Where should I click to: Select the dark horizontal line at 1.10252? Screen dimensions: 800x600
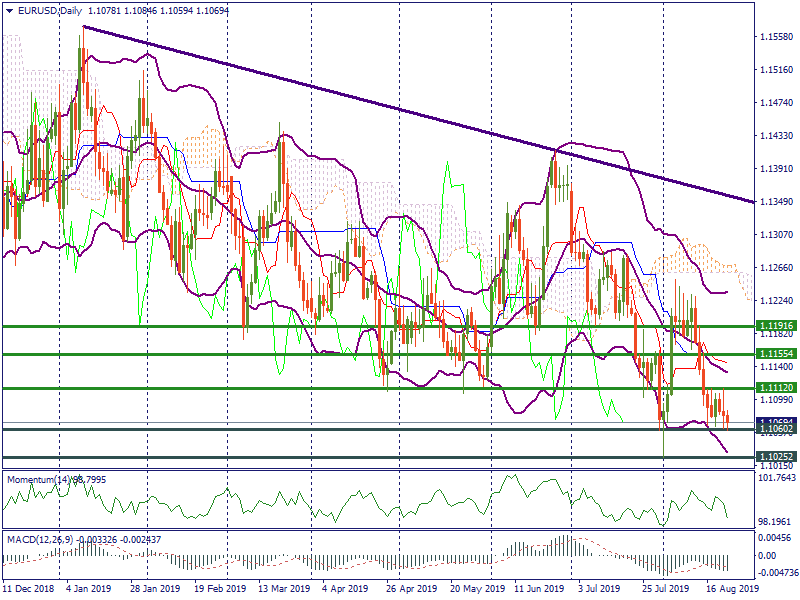[300, 457]
